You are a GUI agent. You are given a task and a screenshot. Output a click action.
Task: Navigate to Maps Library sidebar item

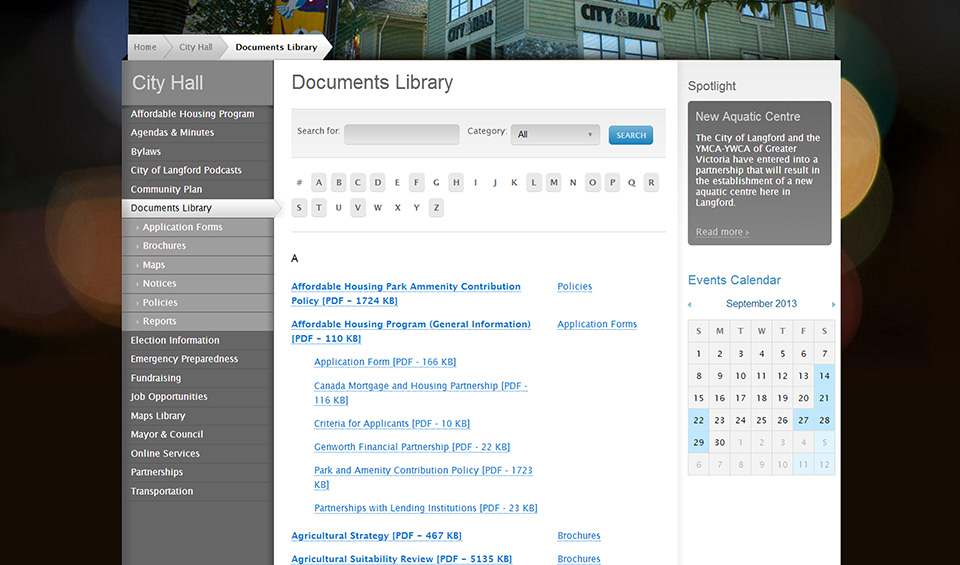158,416
